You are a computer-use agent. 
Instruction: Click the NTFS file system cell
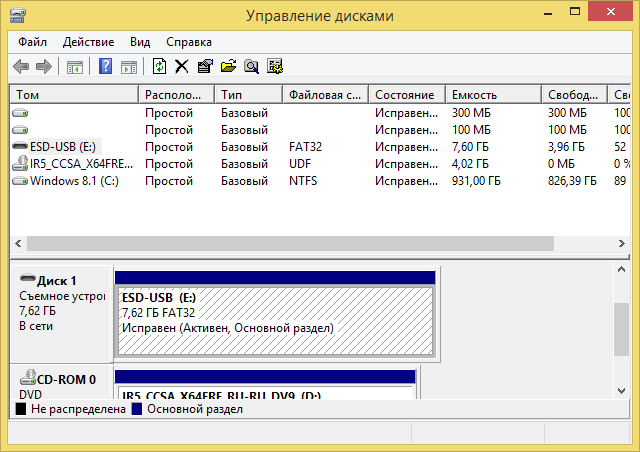click(x=303, y=181)
